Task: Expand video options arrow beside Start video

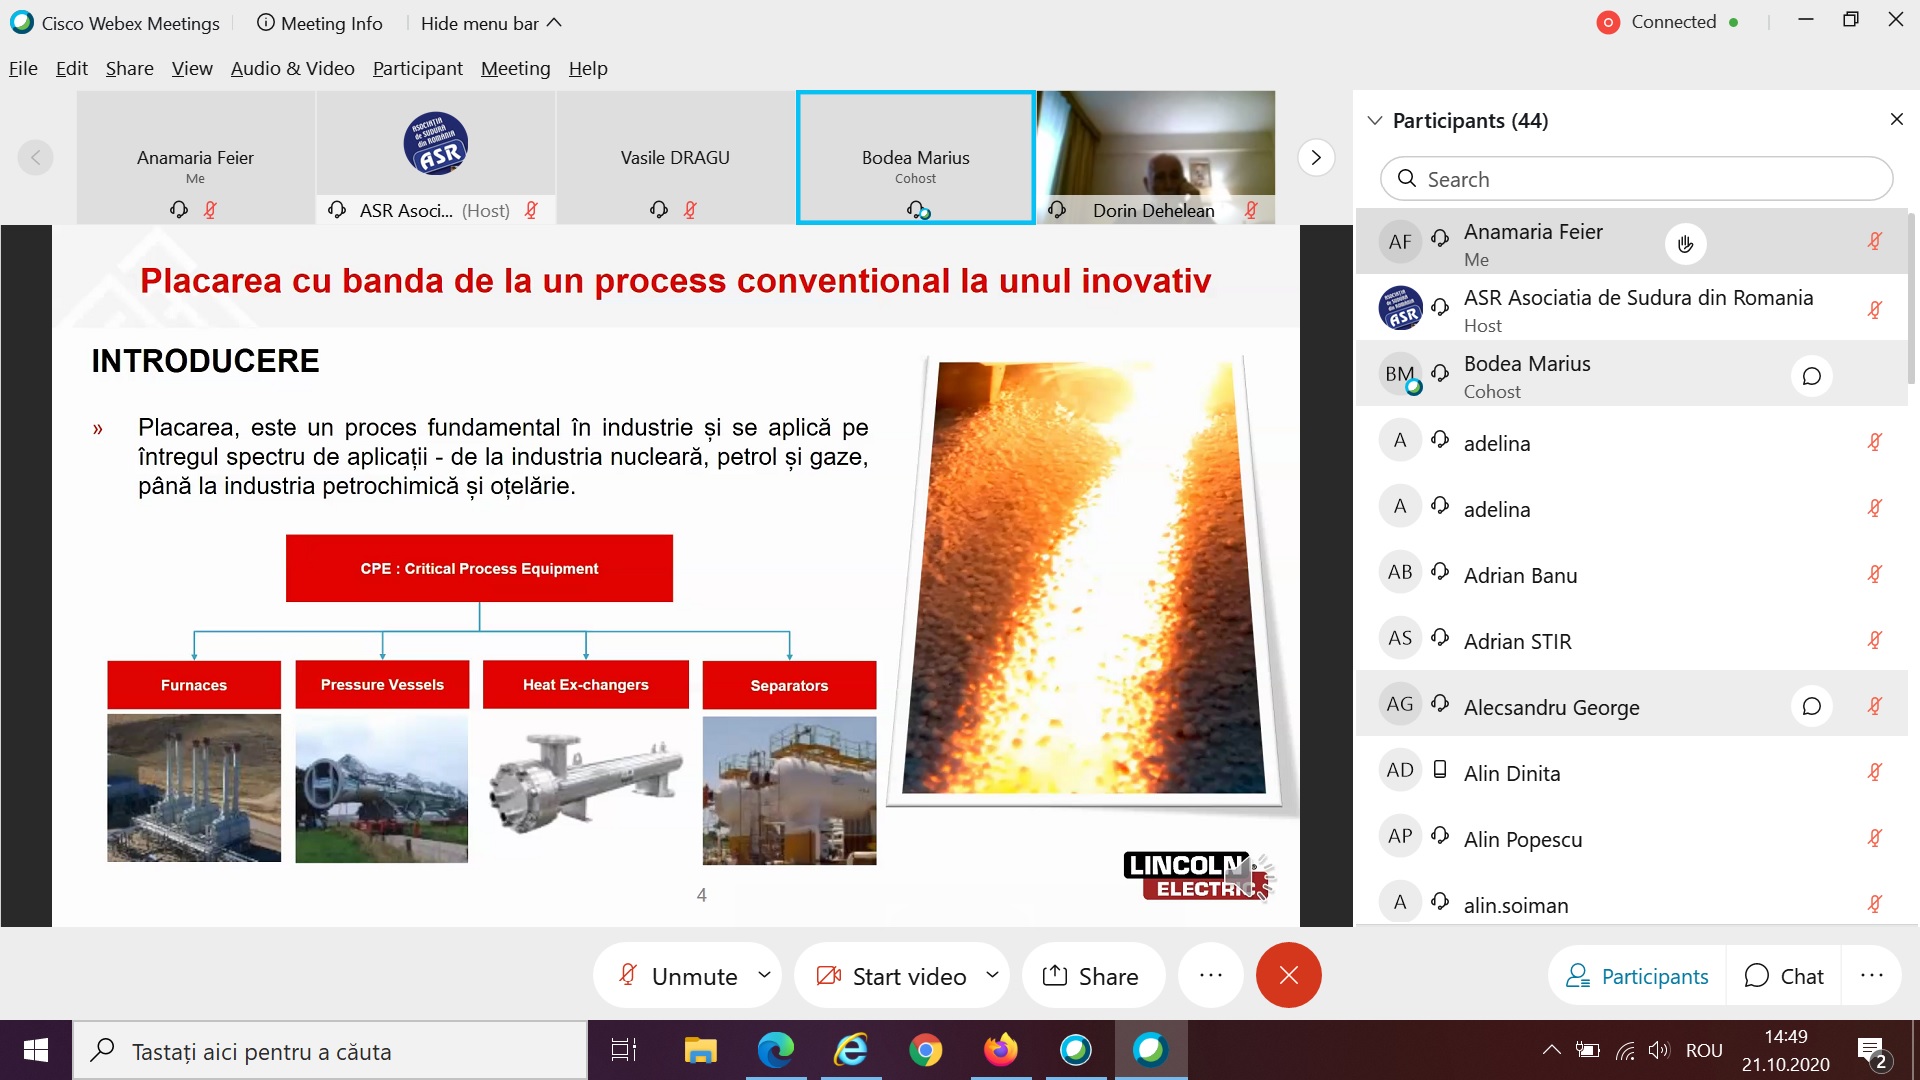Action: tap(992, 974)
